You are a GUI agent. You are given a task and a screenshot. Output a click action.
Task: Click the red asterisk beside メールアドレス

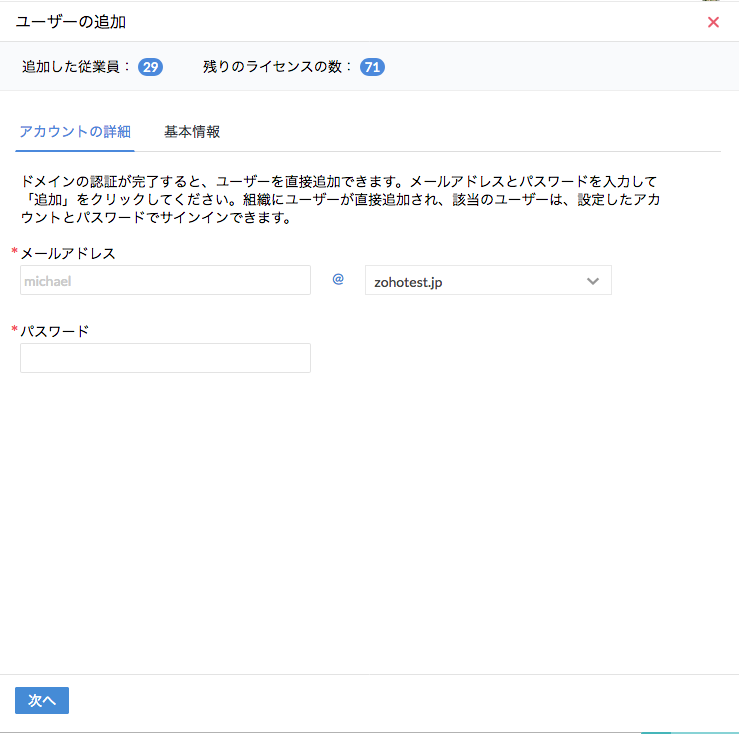(x=14, y=253)
